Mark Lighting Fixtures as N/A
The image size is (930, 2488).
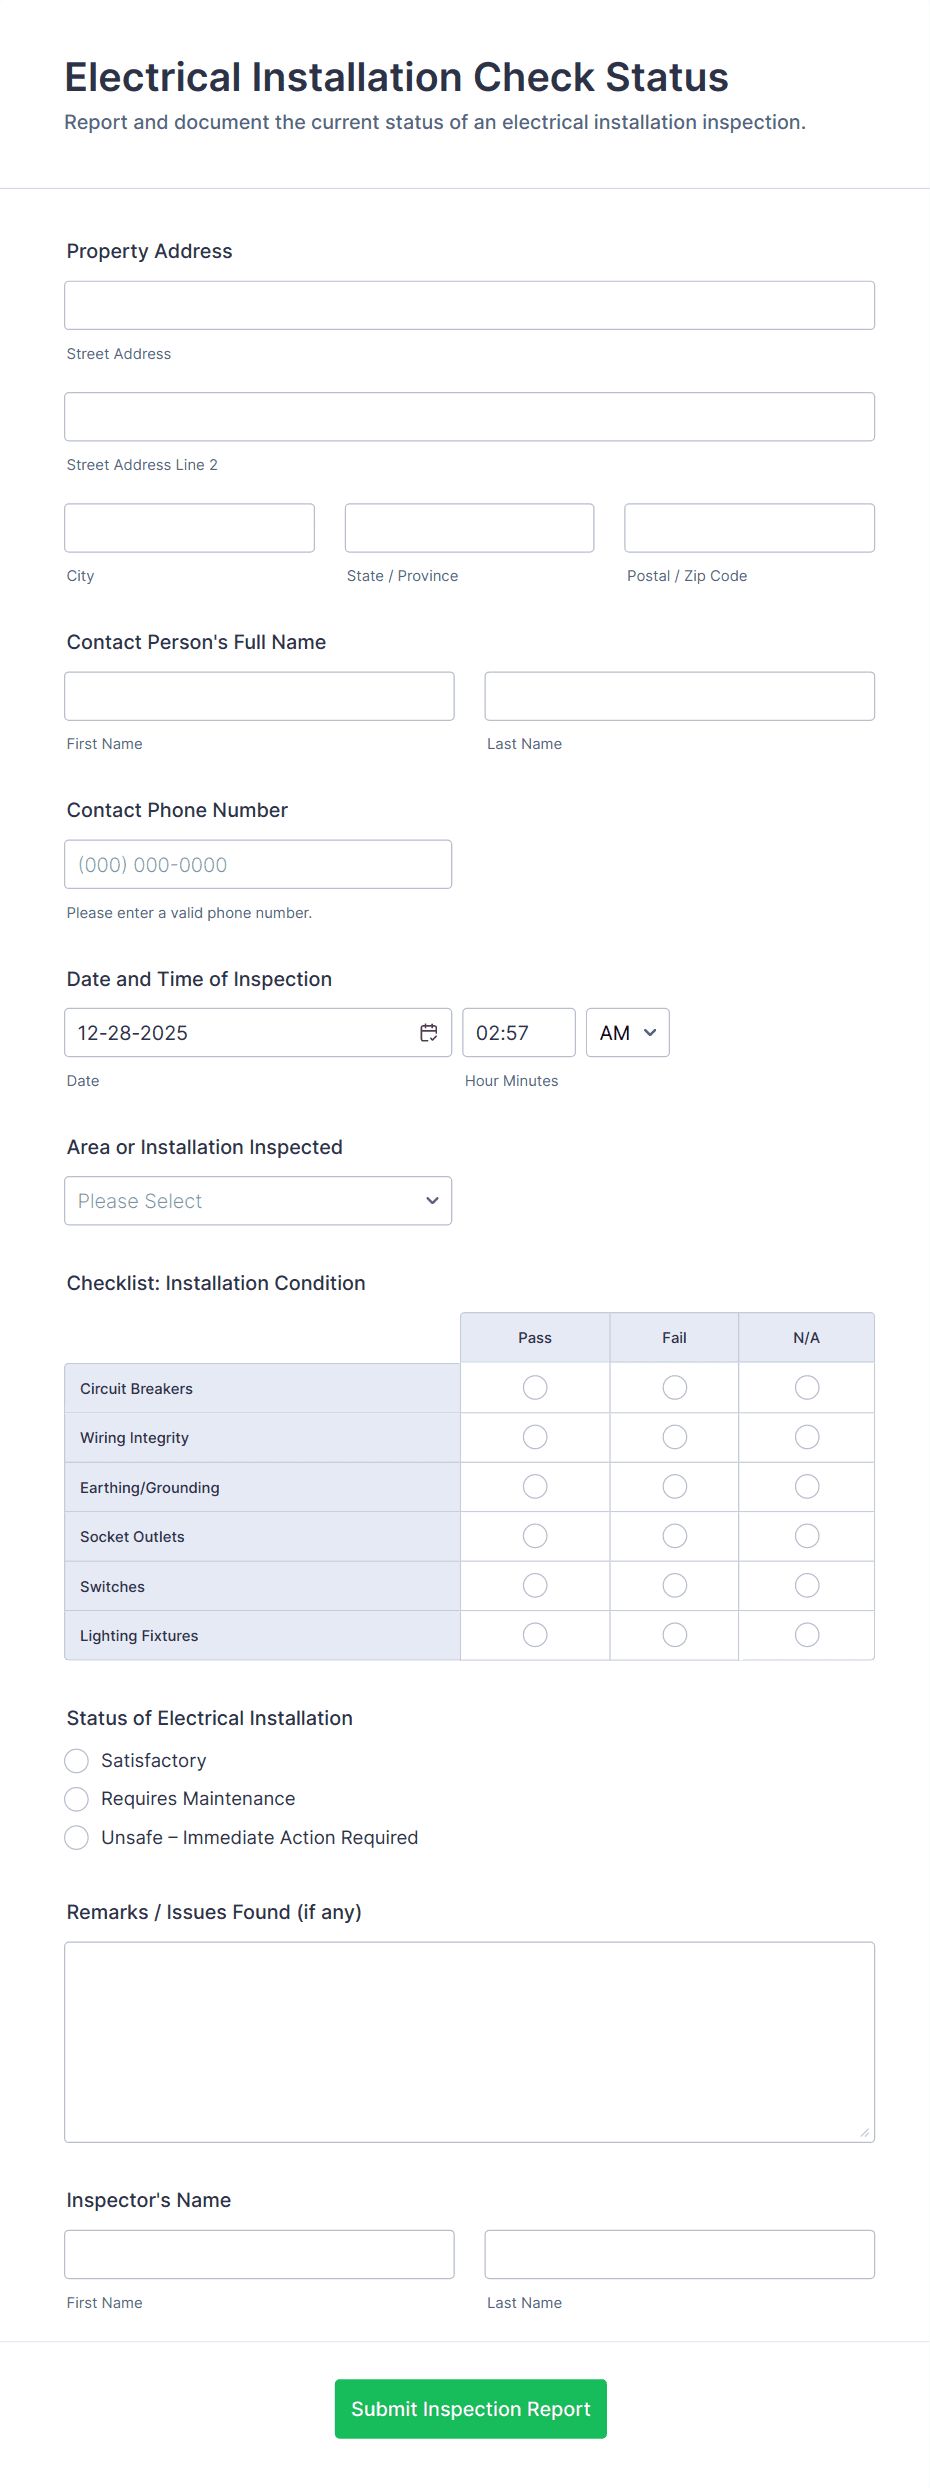806,1635
